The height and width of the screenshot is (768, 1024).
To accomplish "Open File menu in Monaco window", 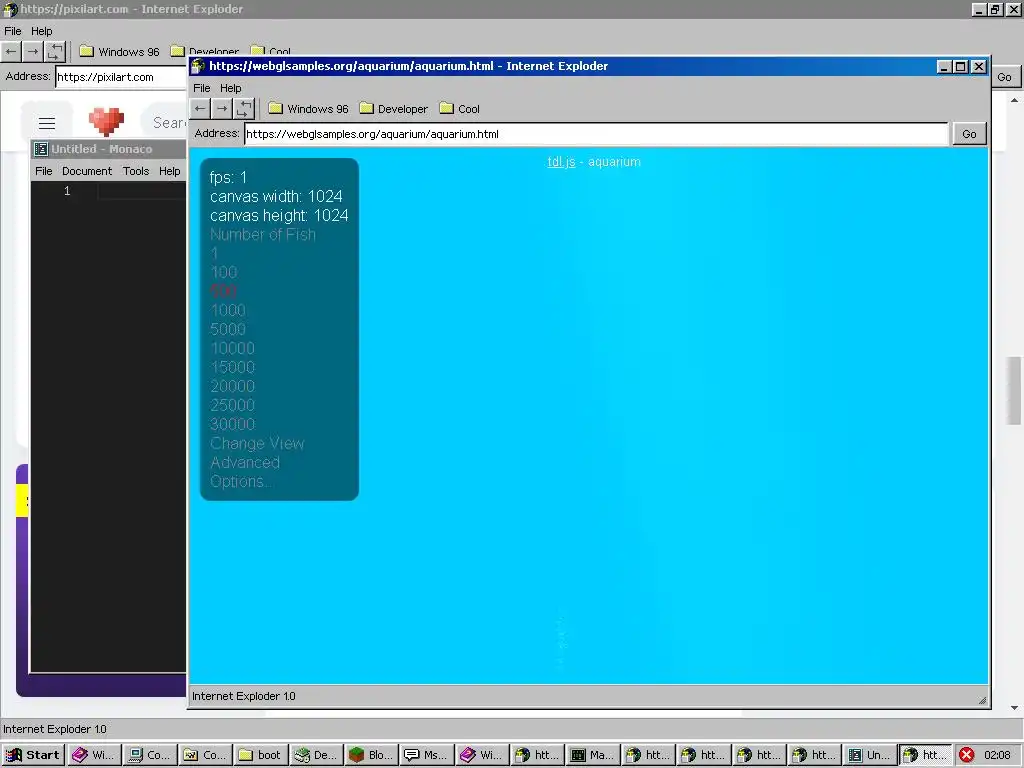I will 44,171.
